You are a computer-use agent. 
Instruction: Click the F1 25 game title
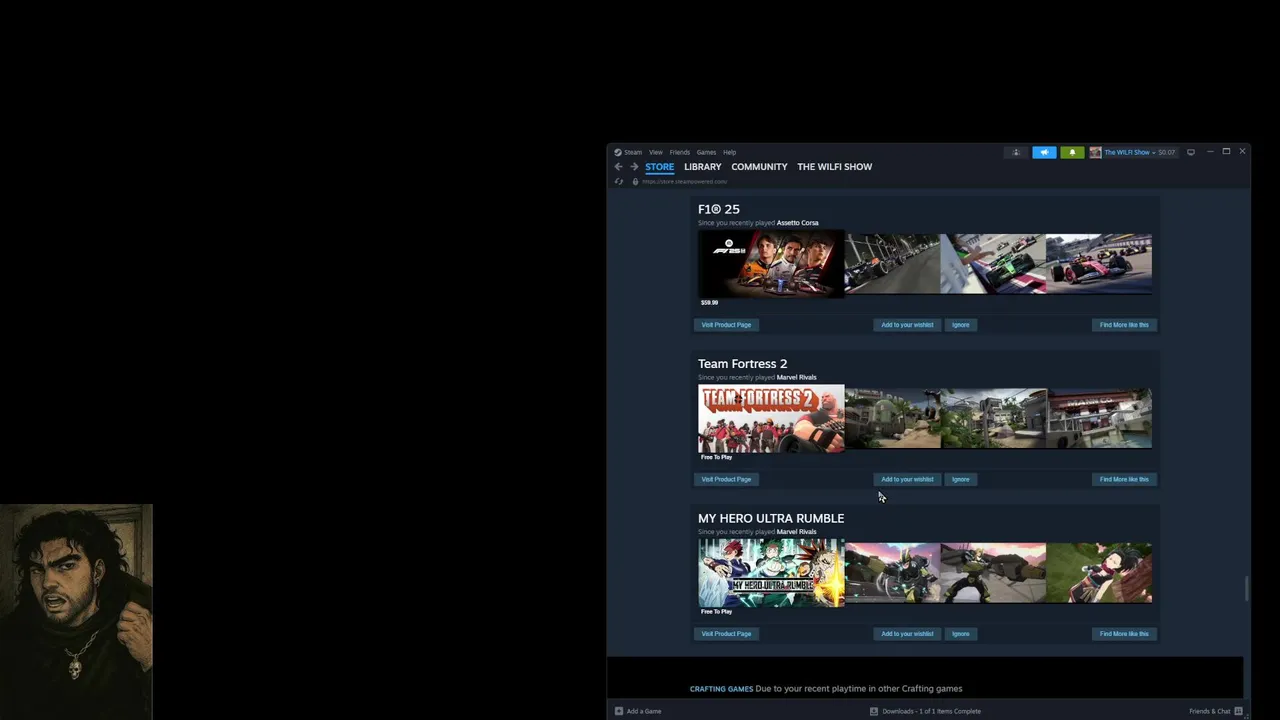click(x=719, y=209)
